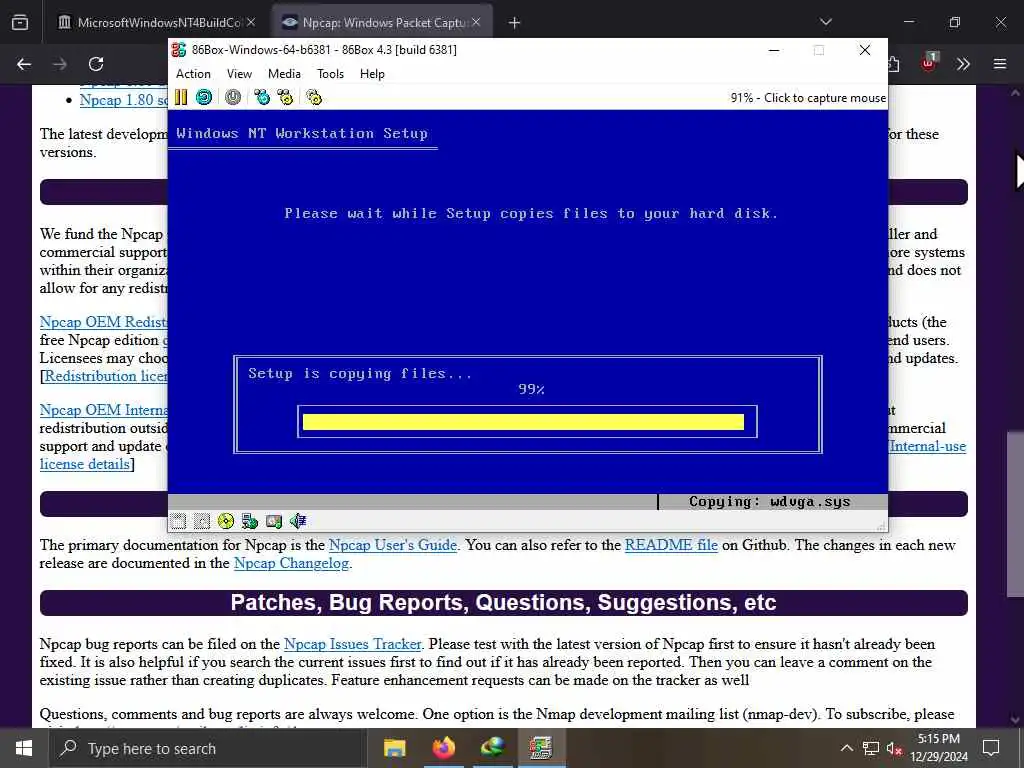Image resolution: width=1024 pixels, height=768 pixels.
Task: Open the Npcap OEM Redist link
Action: [103, 322]
